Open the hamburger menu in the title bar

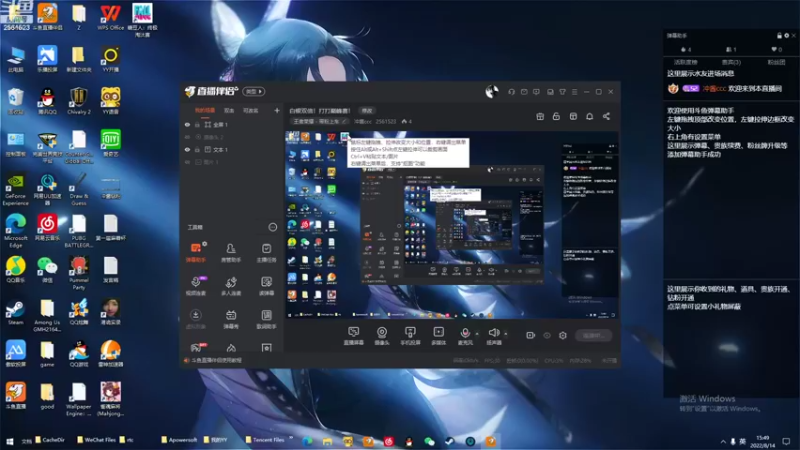click(574, 92)
